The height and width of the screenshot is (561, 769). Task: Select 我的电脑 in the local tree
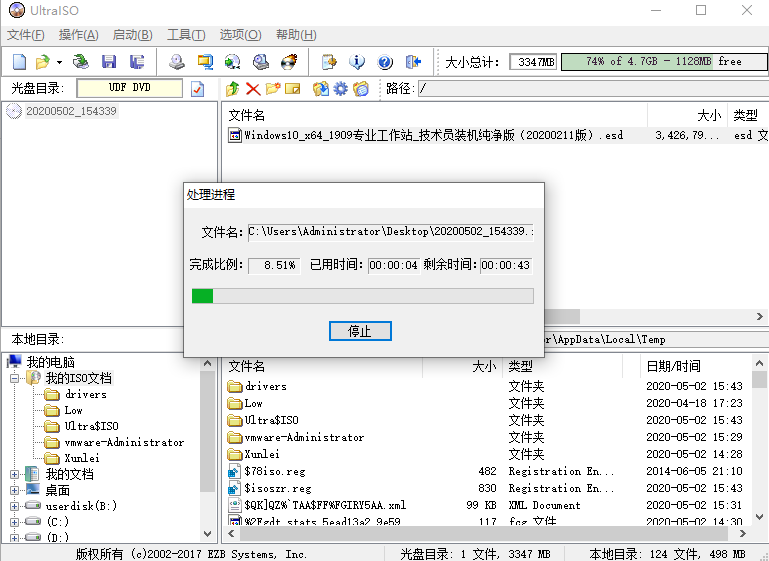[51, 362]
